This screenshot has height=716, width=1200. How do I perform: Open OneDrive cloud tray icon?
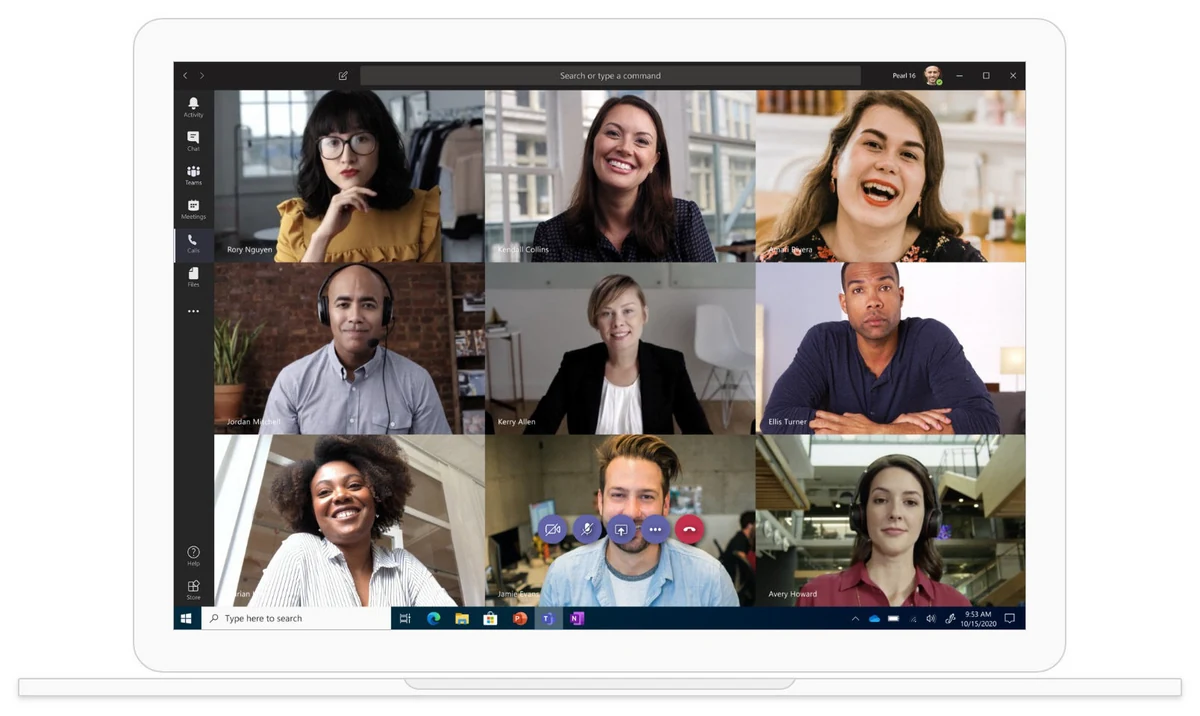click(x=874, y=619)
